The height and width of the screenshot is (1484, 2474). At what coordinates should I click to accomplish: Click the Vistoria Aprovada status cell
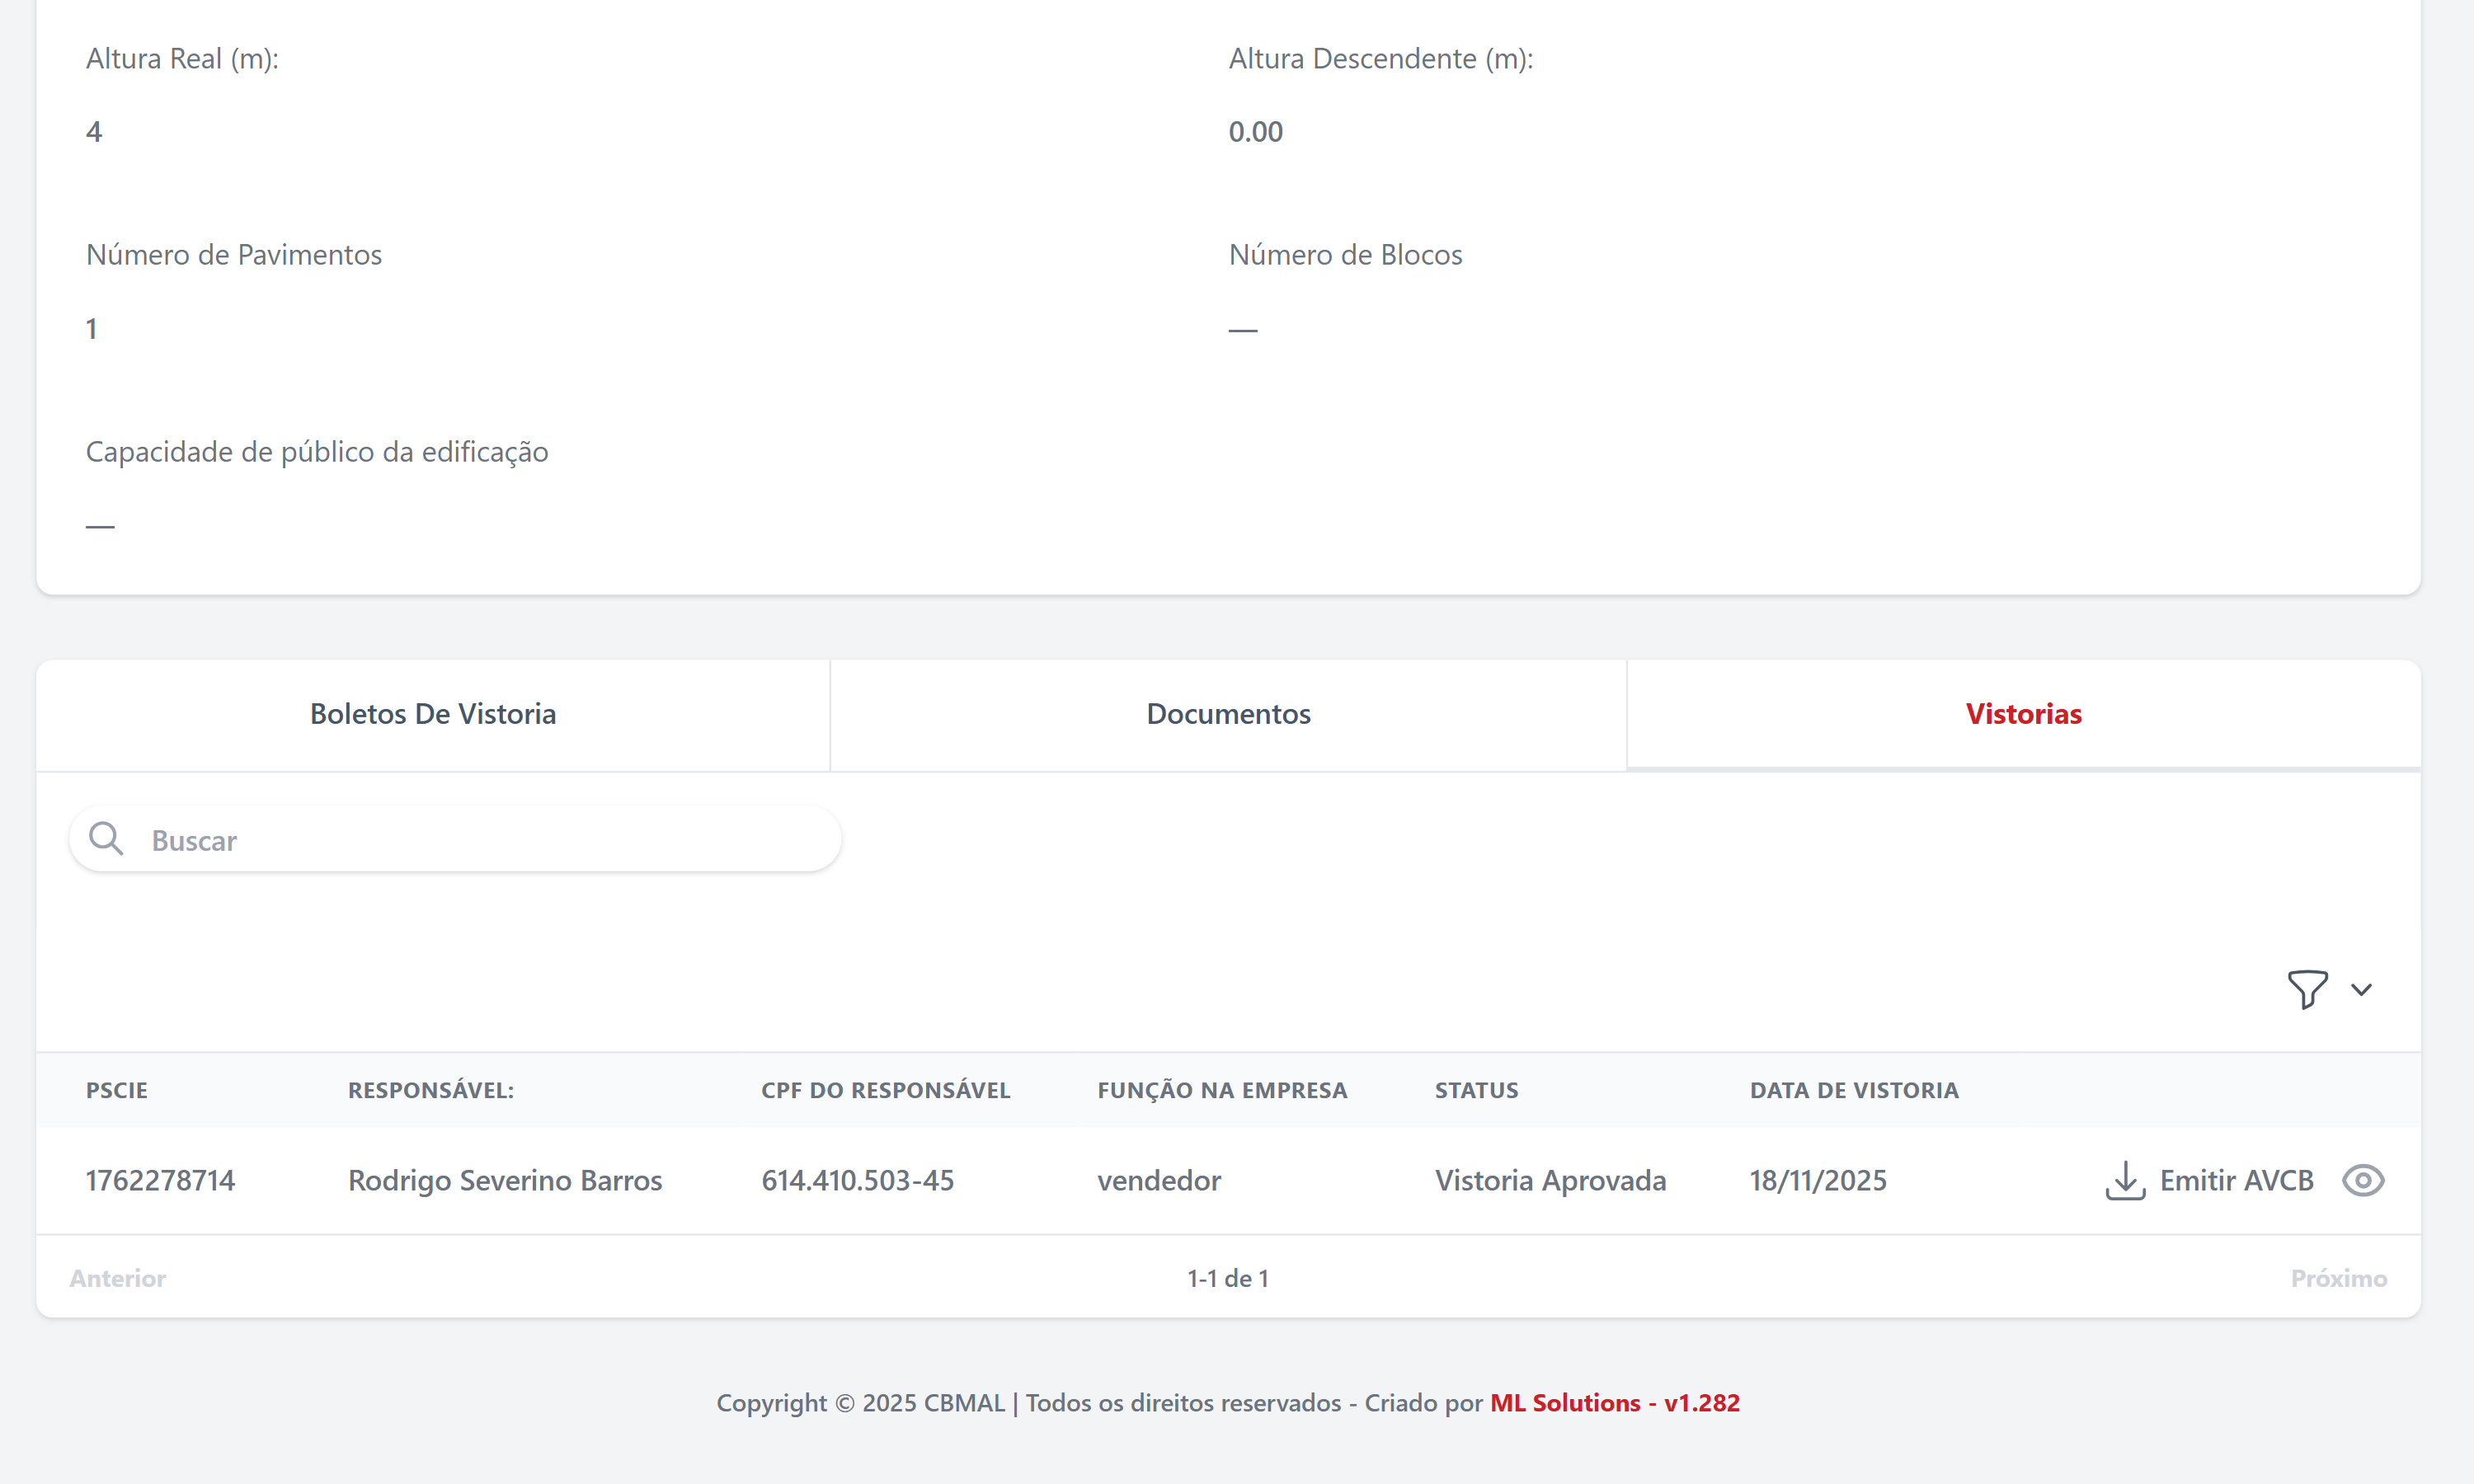[x=1550, y=1180]
